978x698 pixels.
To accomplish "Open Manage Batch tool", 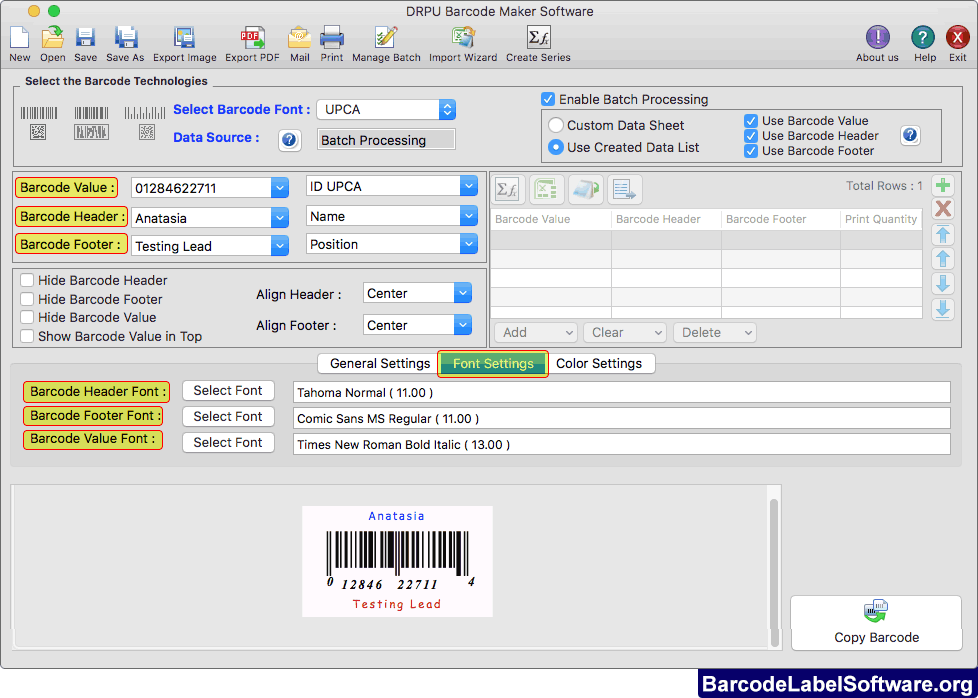I will tap(386, 39).
